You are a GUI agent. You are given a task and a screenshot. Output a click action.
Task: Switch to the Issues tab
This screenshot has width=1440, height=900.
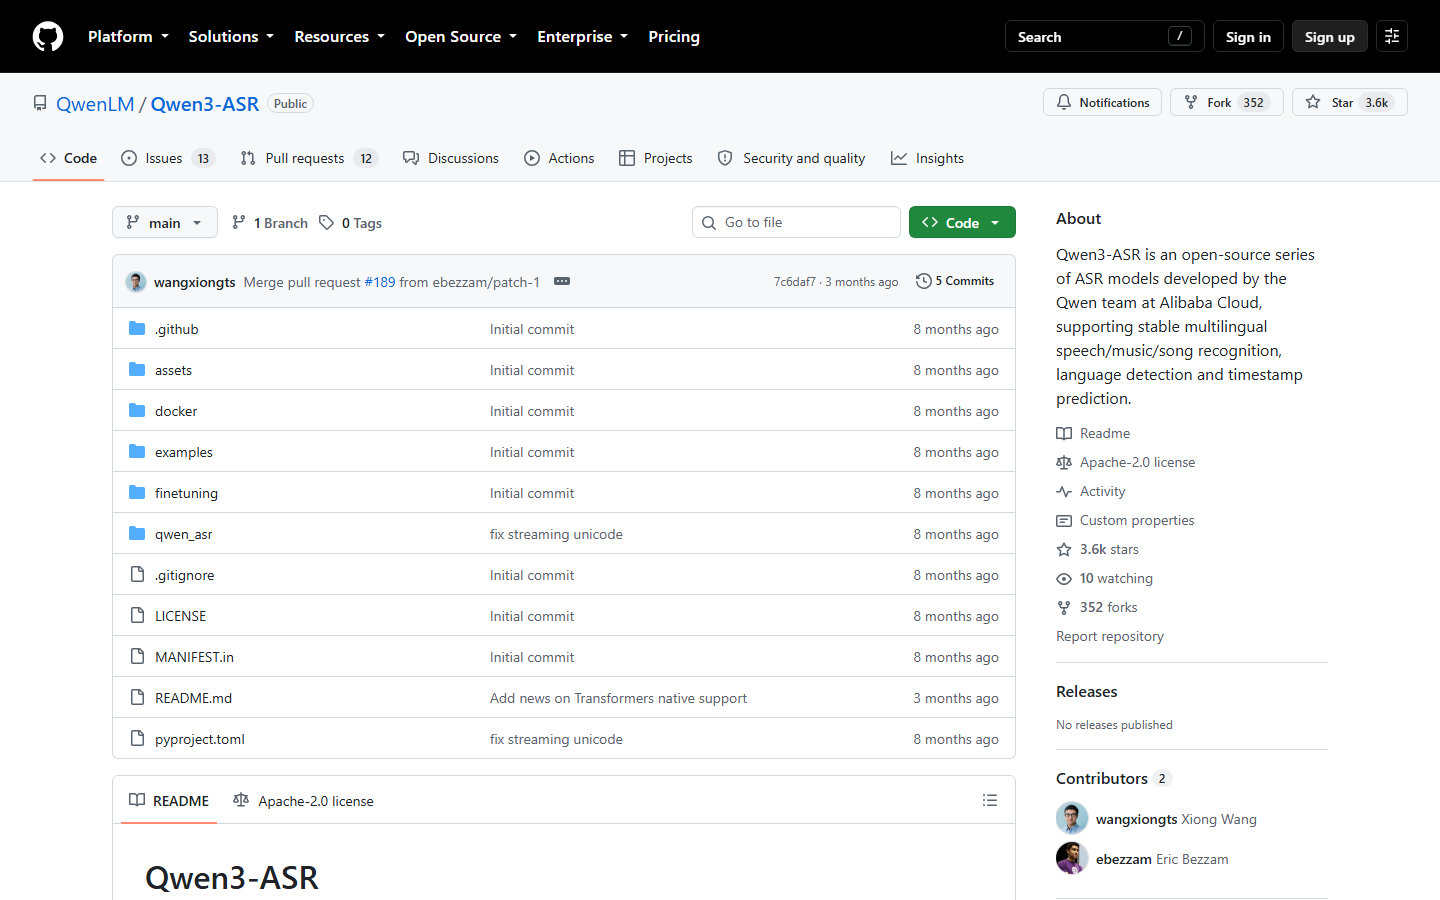point(168,158)
